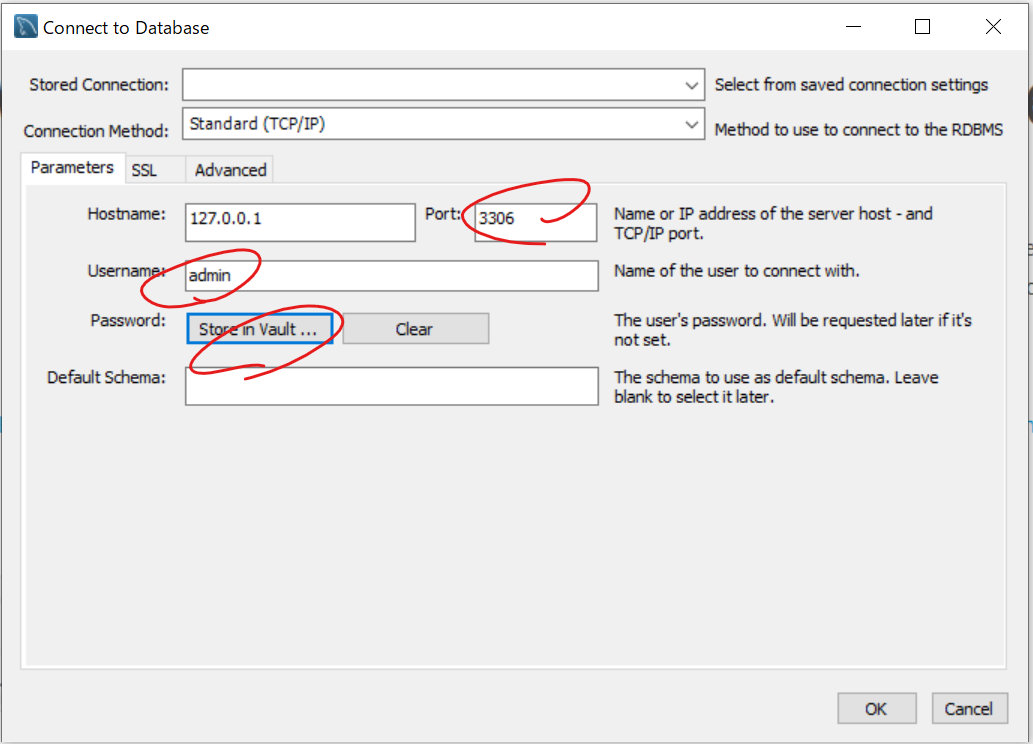Click the 'The schema to use as default schema' description

776,387
